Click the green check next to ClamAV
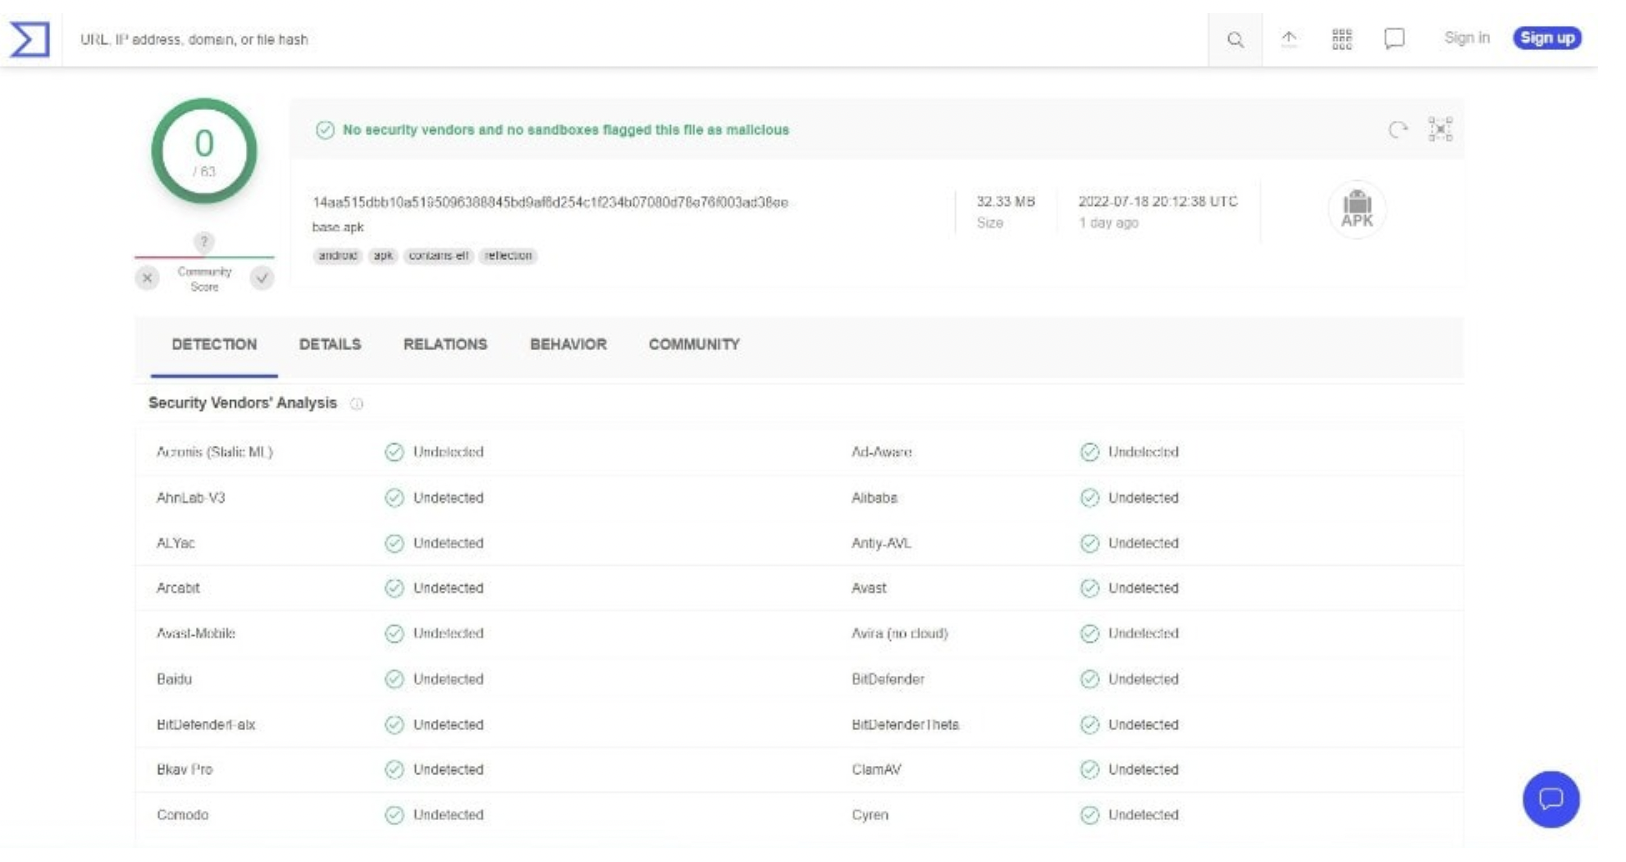 coord(1090,770)
